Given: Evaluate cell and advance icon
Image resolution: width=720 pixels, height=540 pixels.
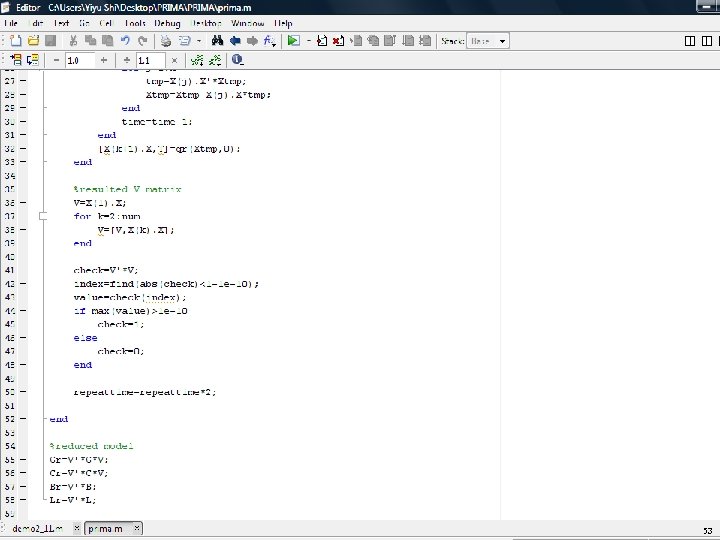Looking at the screenshot, I should coord(33,60).
